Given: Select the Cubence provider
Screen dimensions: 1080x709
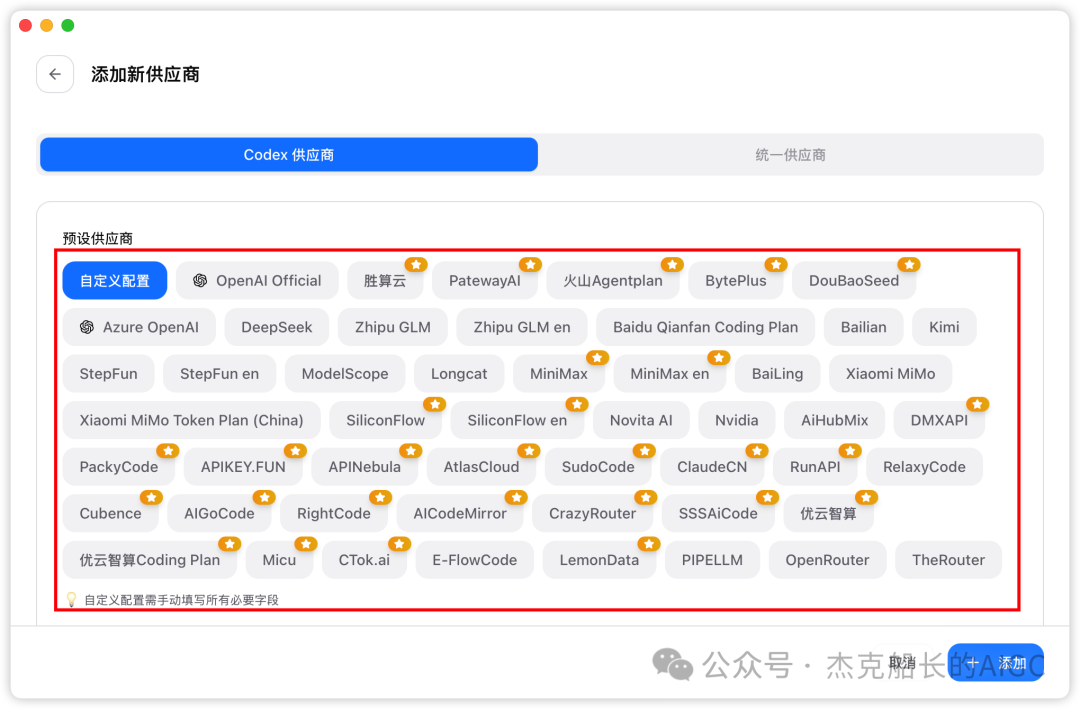Looking at the screenshot, I should pos(110,513).
